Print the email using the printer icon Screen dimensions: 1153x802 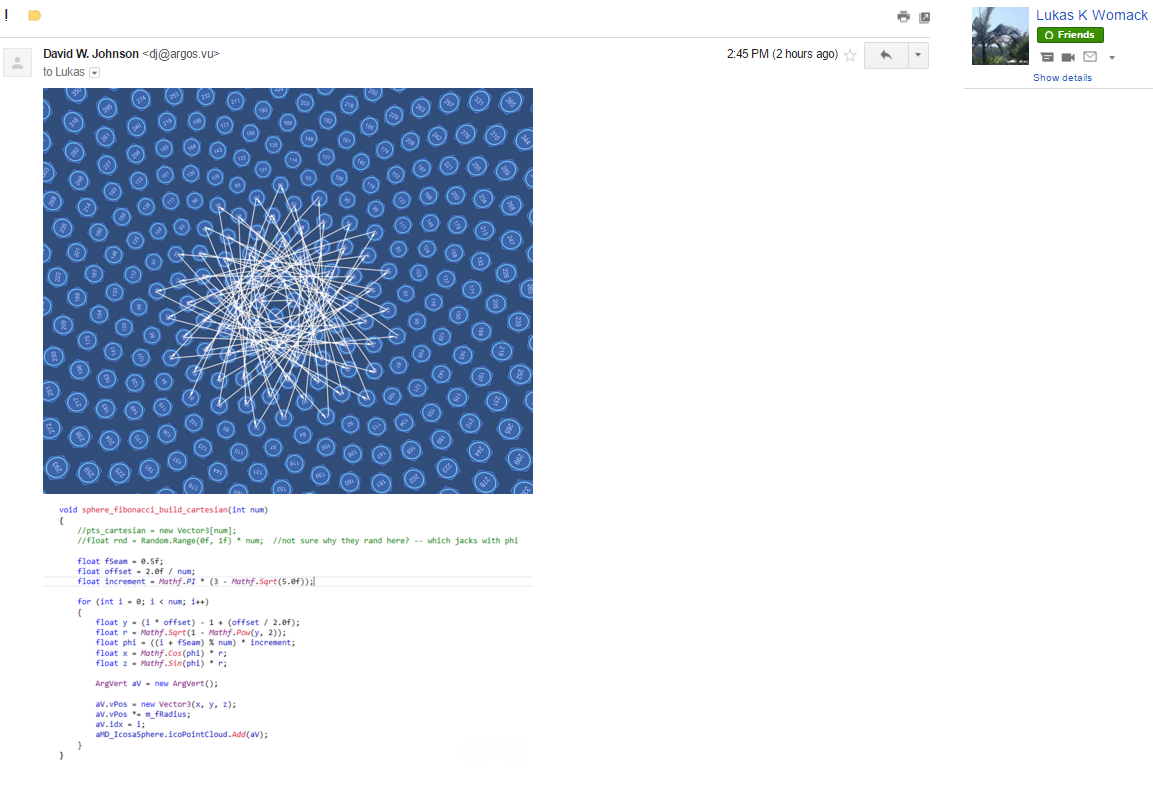coord(903,17)
